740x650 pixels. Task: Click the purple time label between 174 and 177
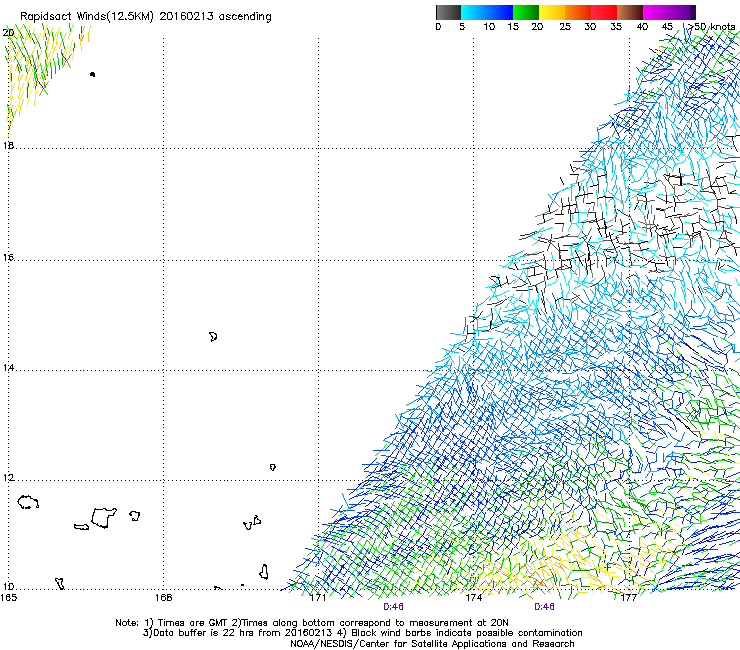click(544, 607)
